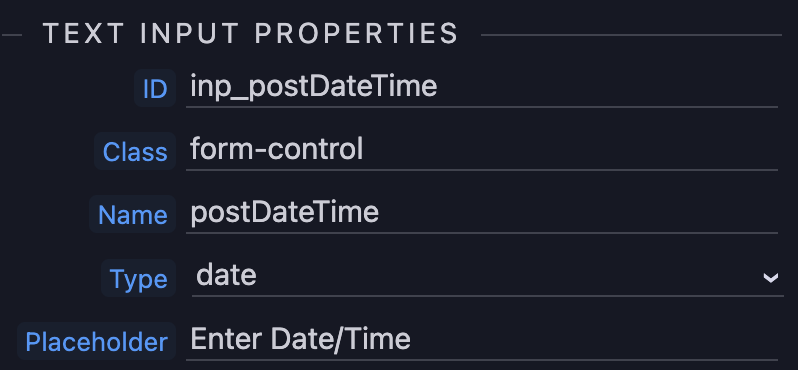Viewport: 798px width, 370px height.
Task: Click the word date in Type row
Action: (226, 275)
